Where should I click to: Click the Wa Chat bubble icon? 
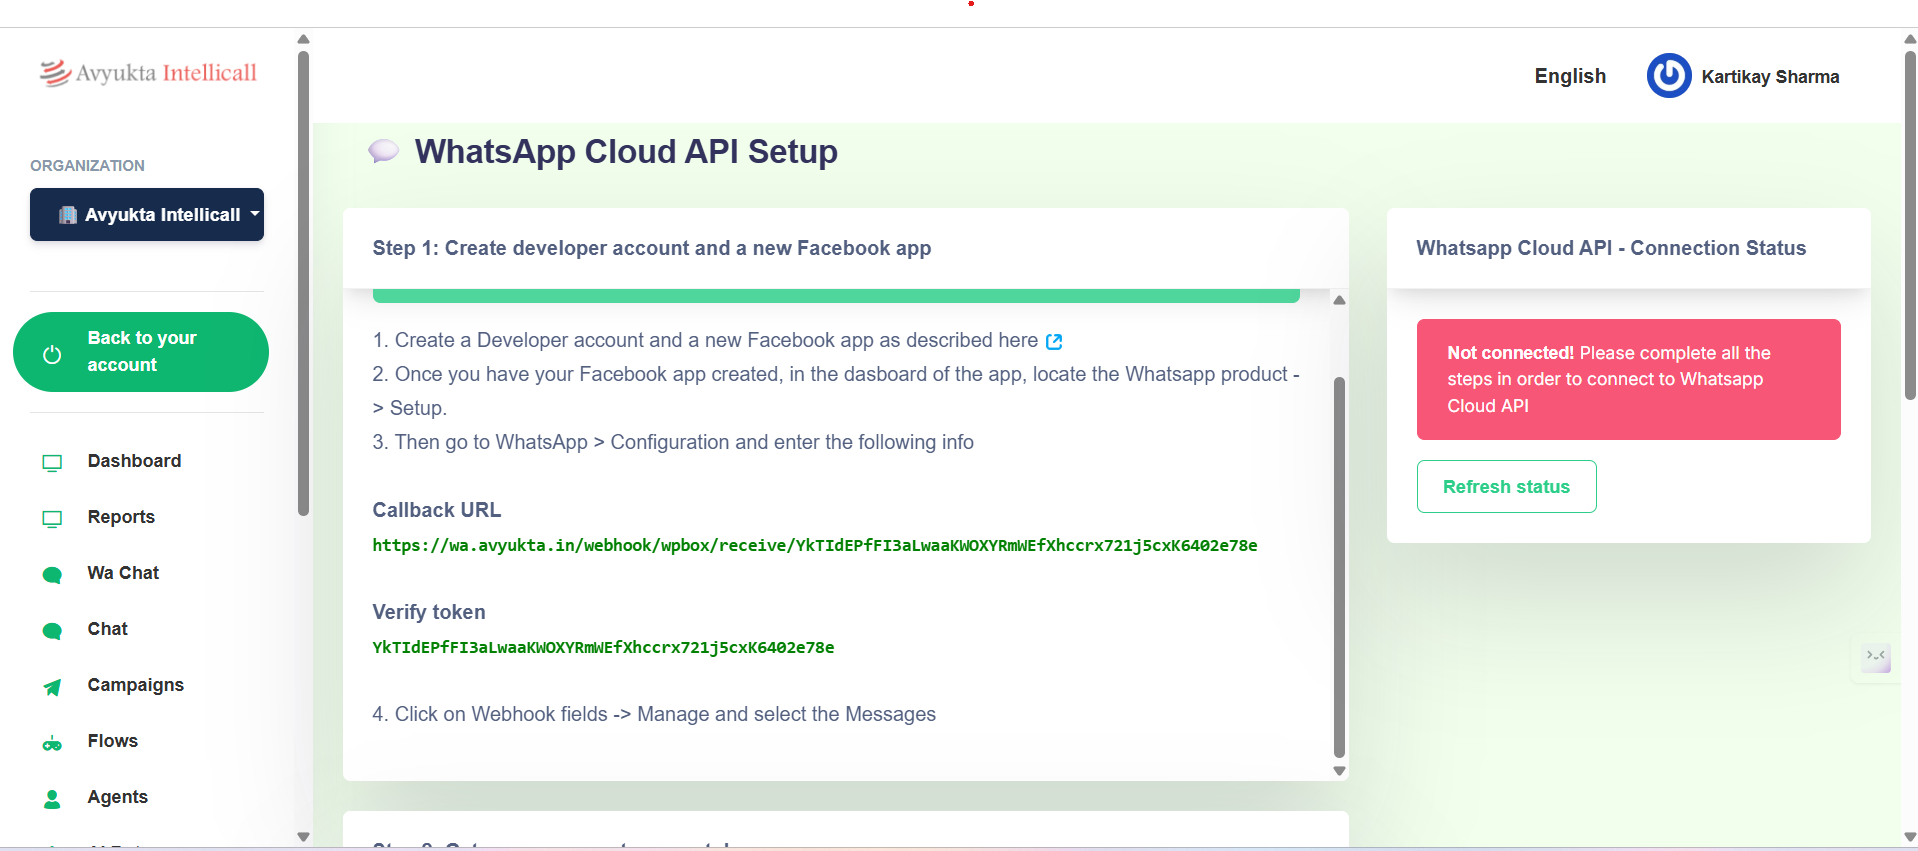tap(52, 574)
